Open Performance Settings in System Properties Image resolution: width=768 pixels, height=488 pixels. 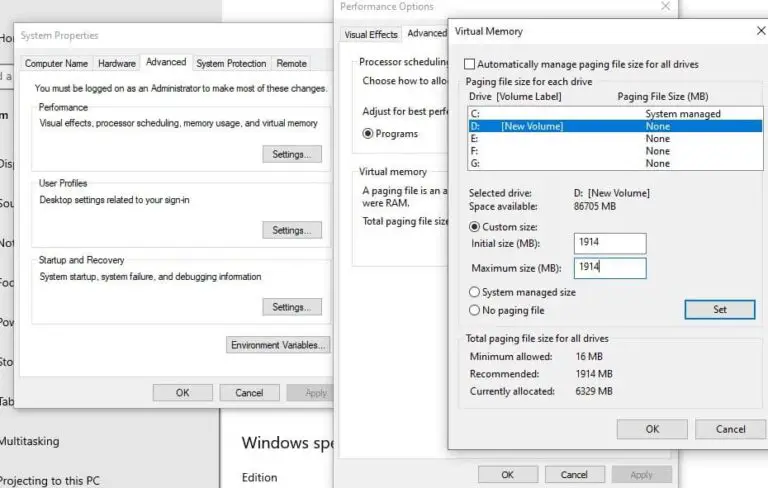click(x=291, y=154)
